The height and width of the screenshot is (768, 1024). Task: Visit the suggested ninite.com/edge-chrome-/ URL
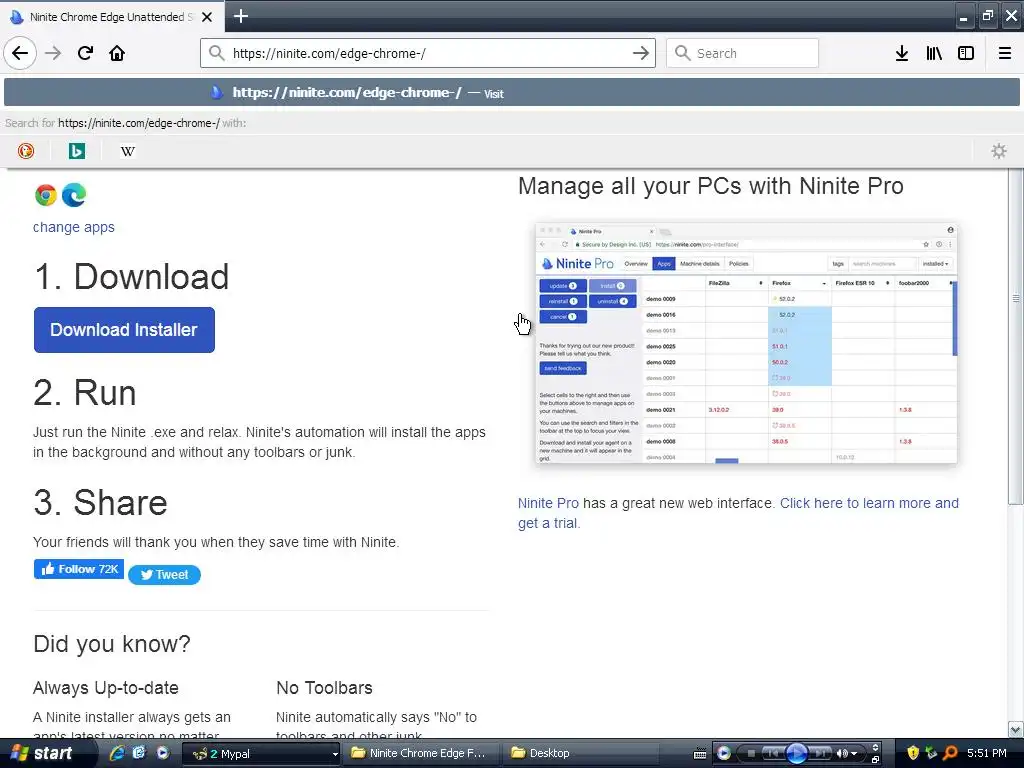[x=512, y=93]
